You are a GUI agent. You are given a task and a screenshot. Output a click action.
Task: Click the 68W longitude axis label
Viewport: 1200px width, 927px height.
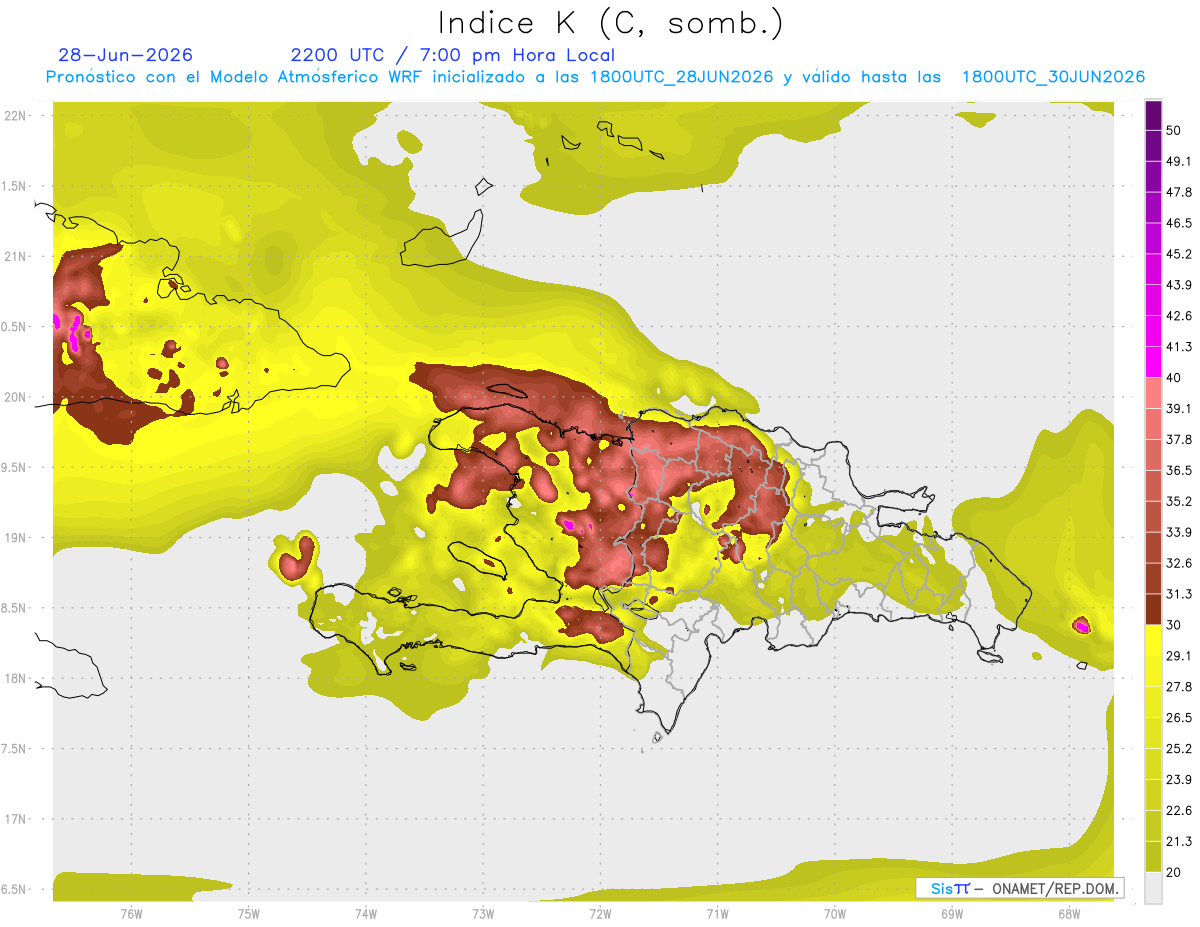[1068, 913]
